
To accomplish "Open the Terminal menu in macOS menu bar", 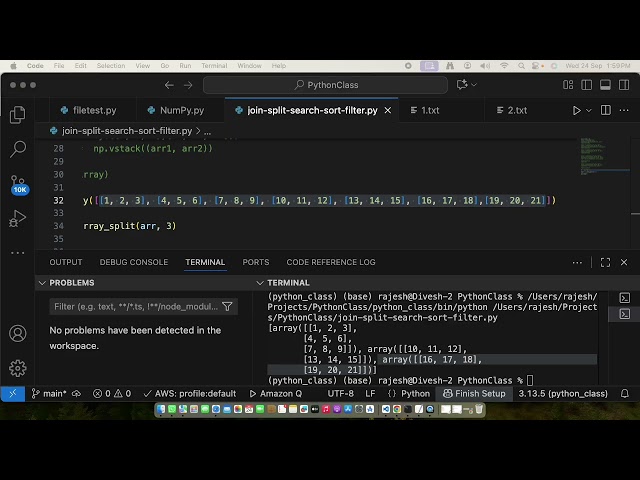I will coord(214,66).
